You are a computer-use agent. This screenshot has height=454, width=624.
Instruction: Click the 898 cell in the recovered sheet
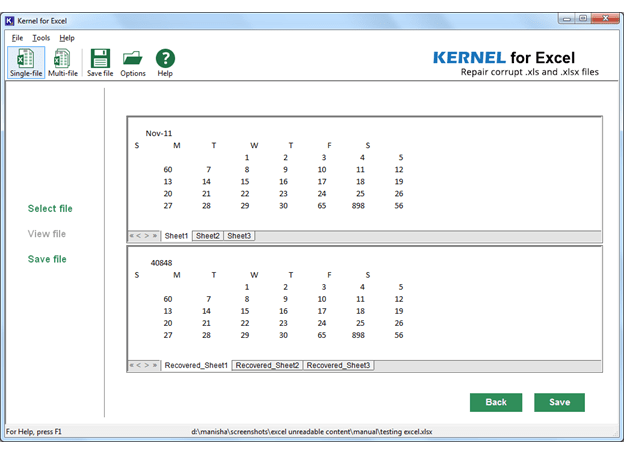358,335
